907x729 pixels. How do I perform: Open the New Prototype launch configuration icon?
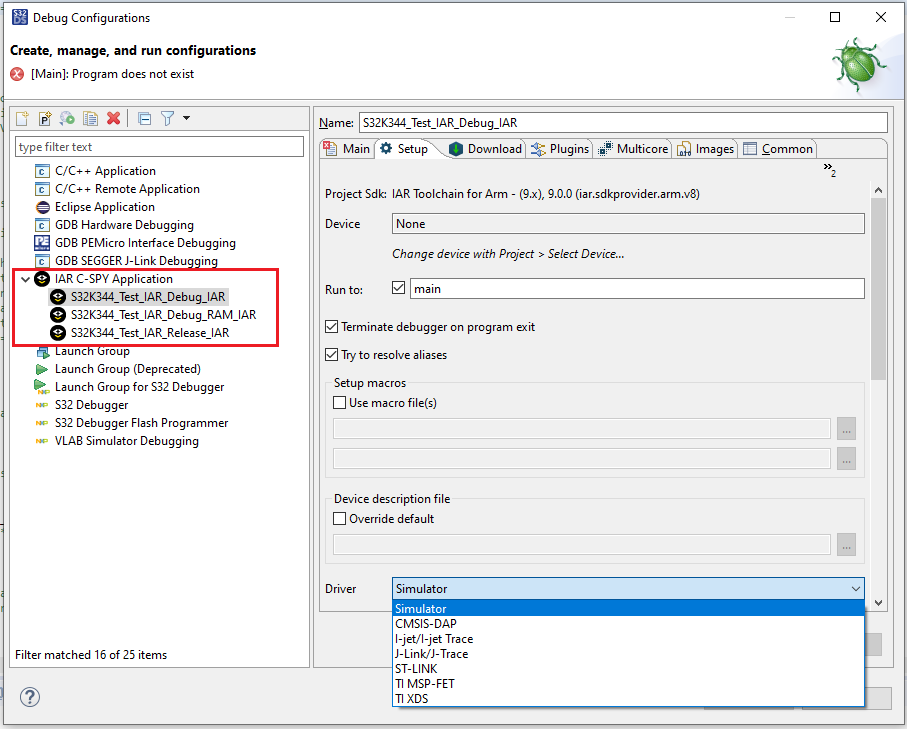click(45, 118)
